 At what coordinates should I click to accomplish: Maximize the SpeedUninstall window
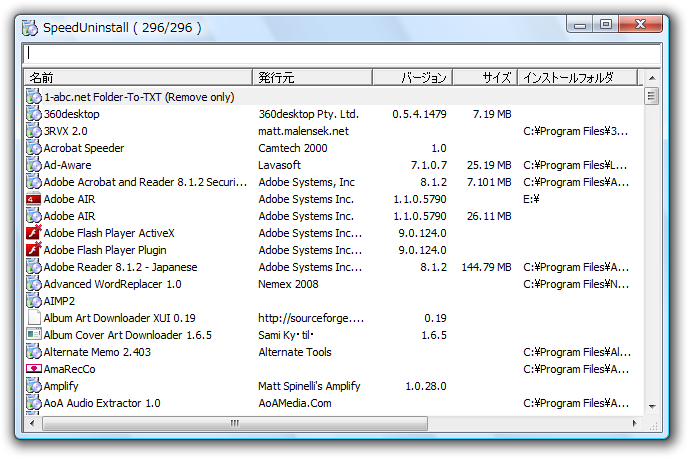(606, 24)
